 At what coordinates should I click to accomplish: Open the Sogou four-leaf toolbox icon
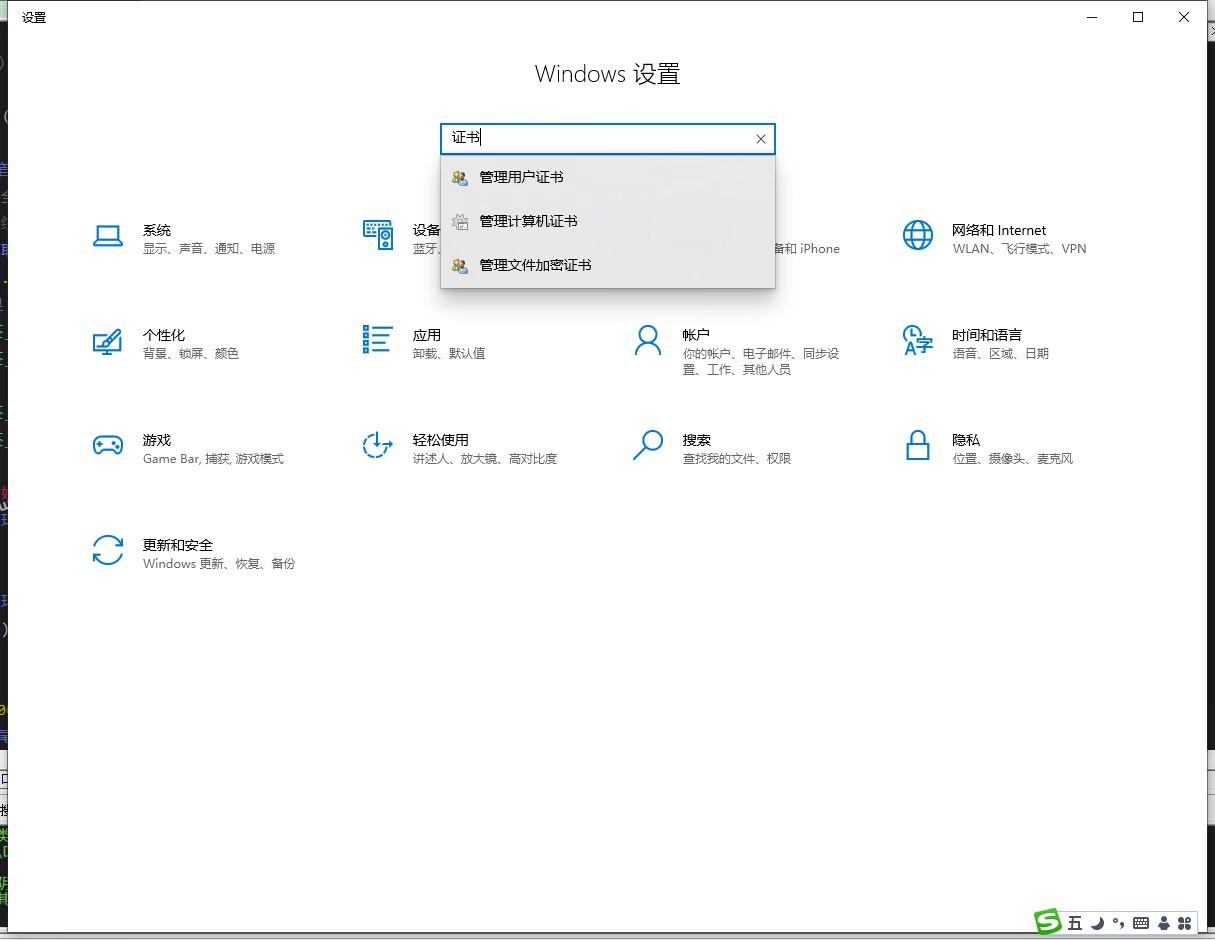(x=1185, y=923)
